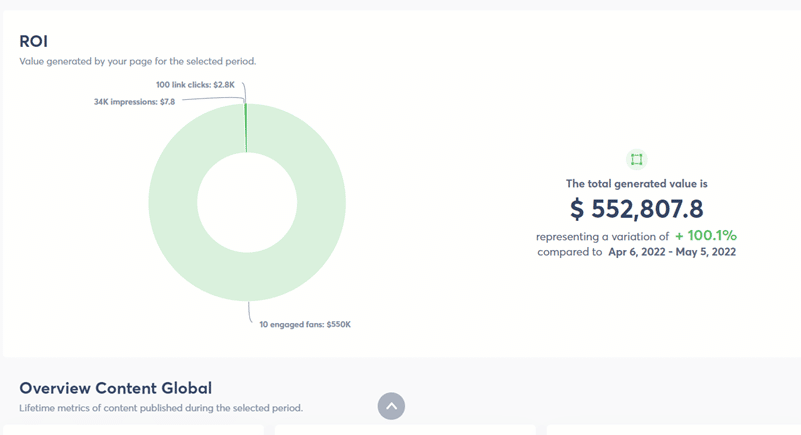
Task: Click the "Lifetime metrics of content" description
Action: [160, 408]
